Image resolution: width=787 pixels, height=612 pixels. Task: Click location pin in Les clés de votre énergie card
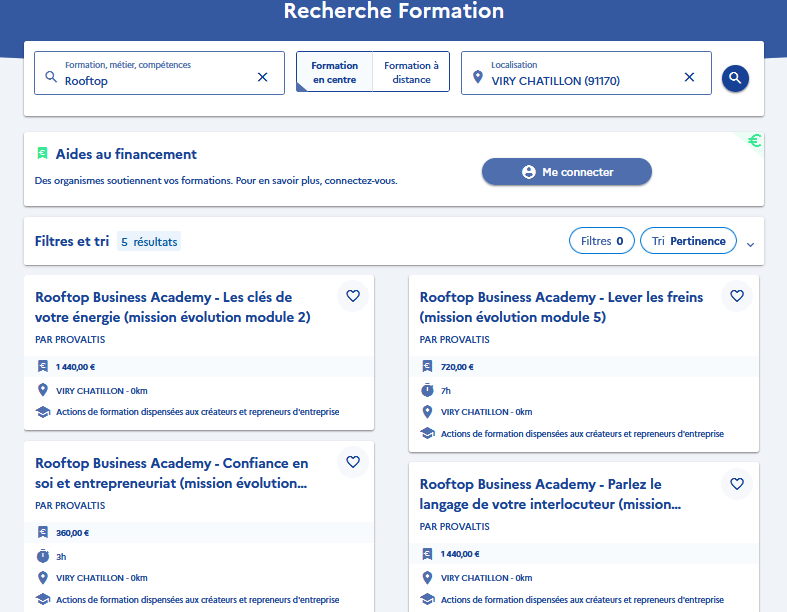[43, 390]
